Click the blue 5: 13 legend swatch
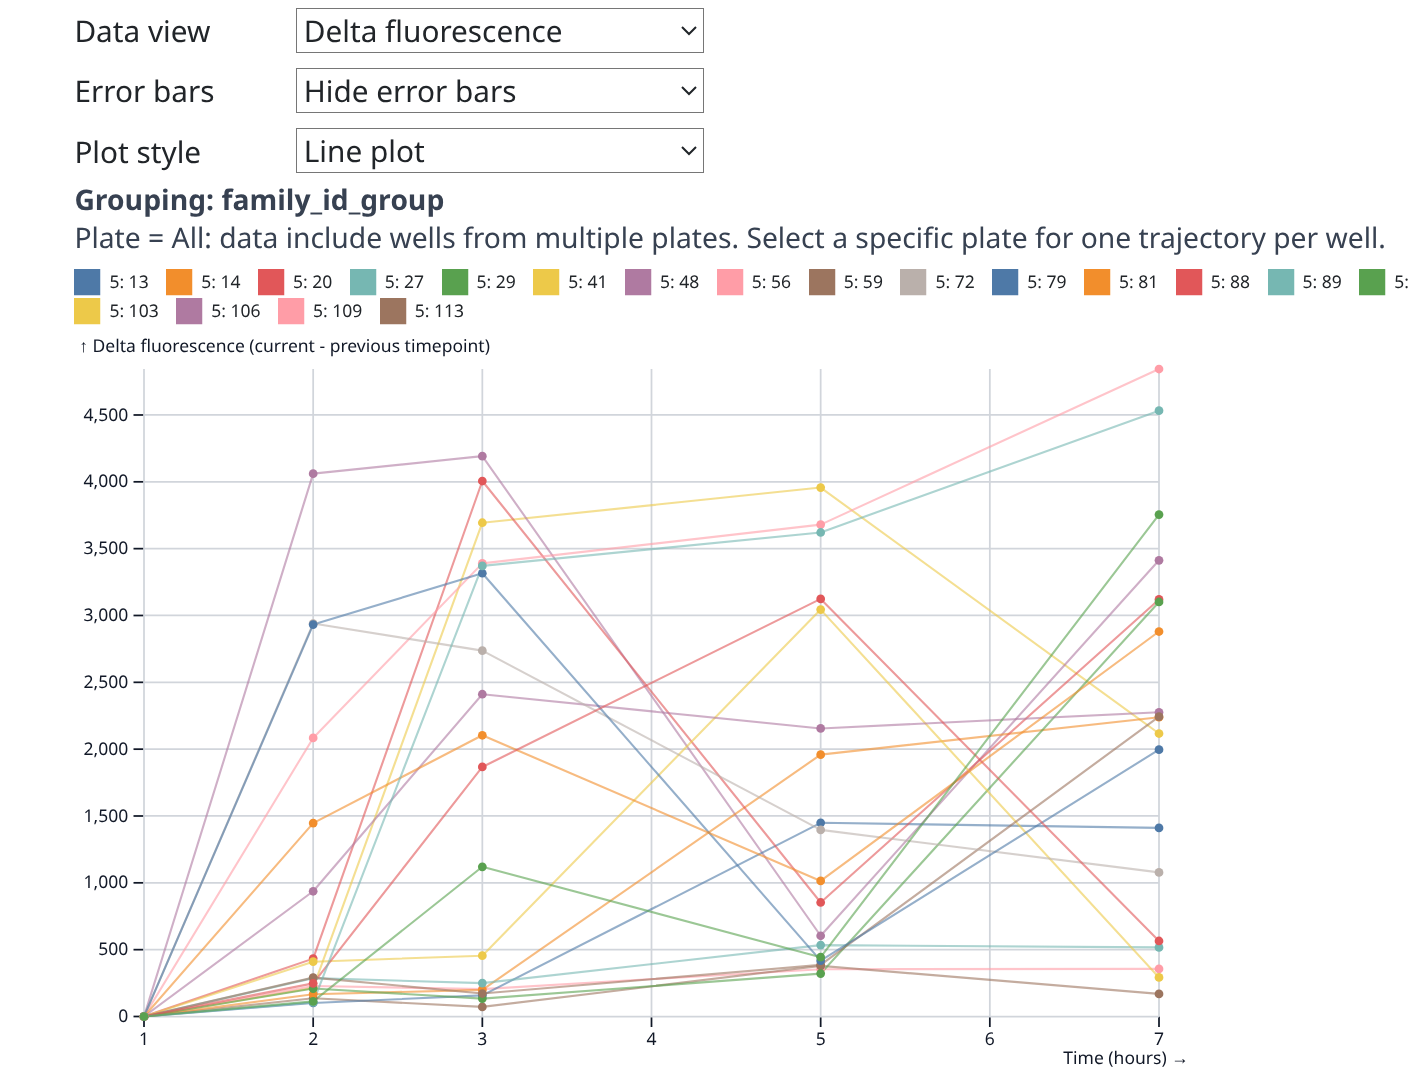The width and height of the screenshot is (1408, 1083). (x=88, y=282)
